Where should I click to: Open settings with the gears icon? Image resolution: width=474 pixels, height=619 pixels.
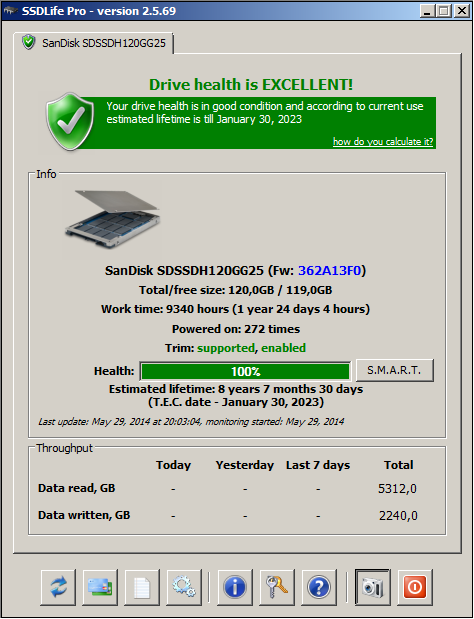coord(184,587)
